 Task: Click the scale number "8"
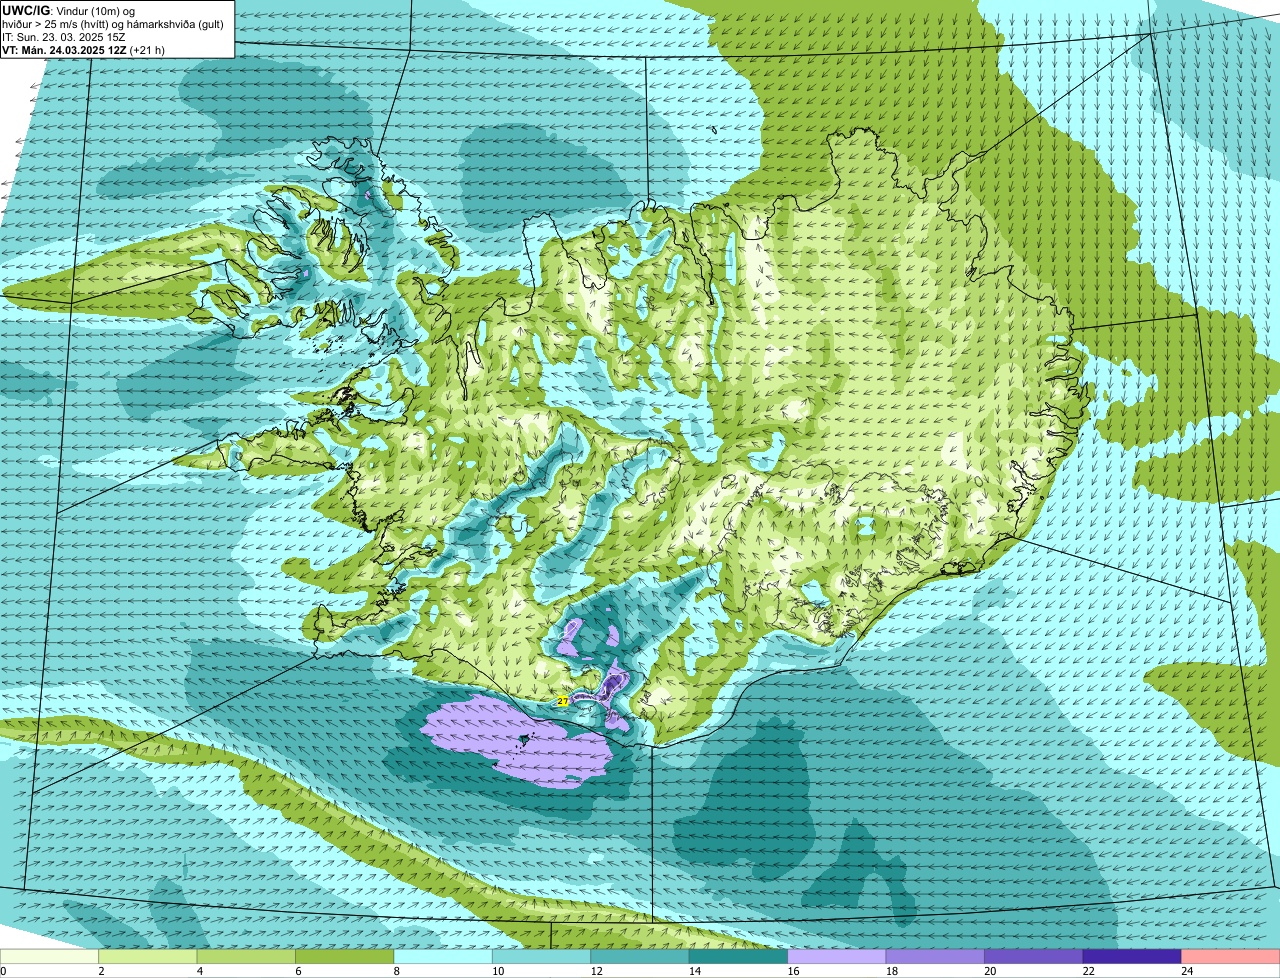396,971
